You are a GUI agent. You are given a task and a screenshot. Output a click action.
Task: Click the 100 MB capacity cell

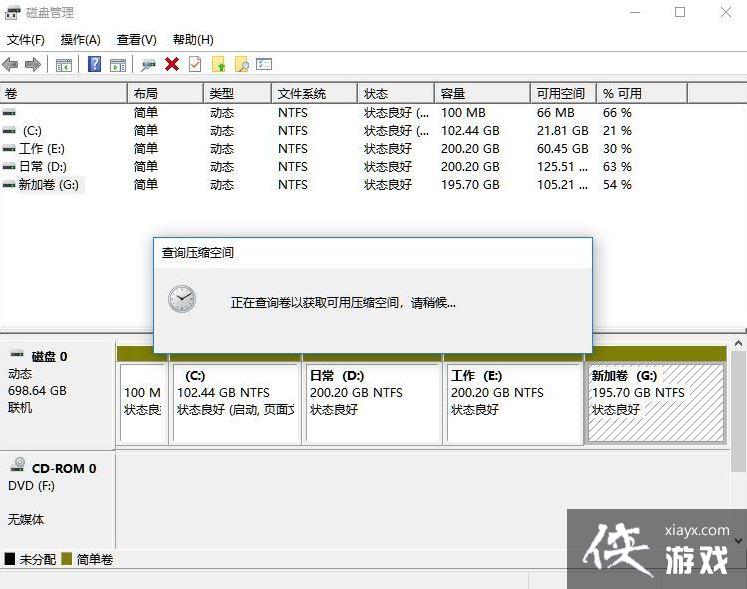(463, 113)
